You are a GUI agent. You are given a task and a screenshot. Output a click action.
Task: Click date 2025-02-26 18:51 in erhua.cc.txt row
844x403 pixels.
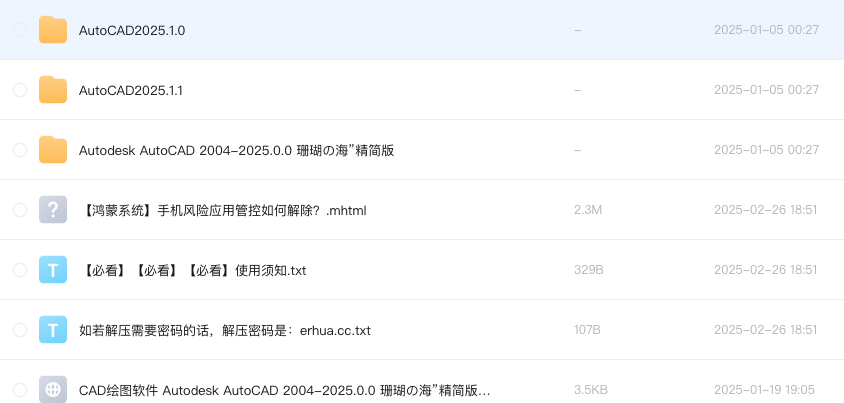click(x=765, y=330)
